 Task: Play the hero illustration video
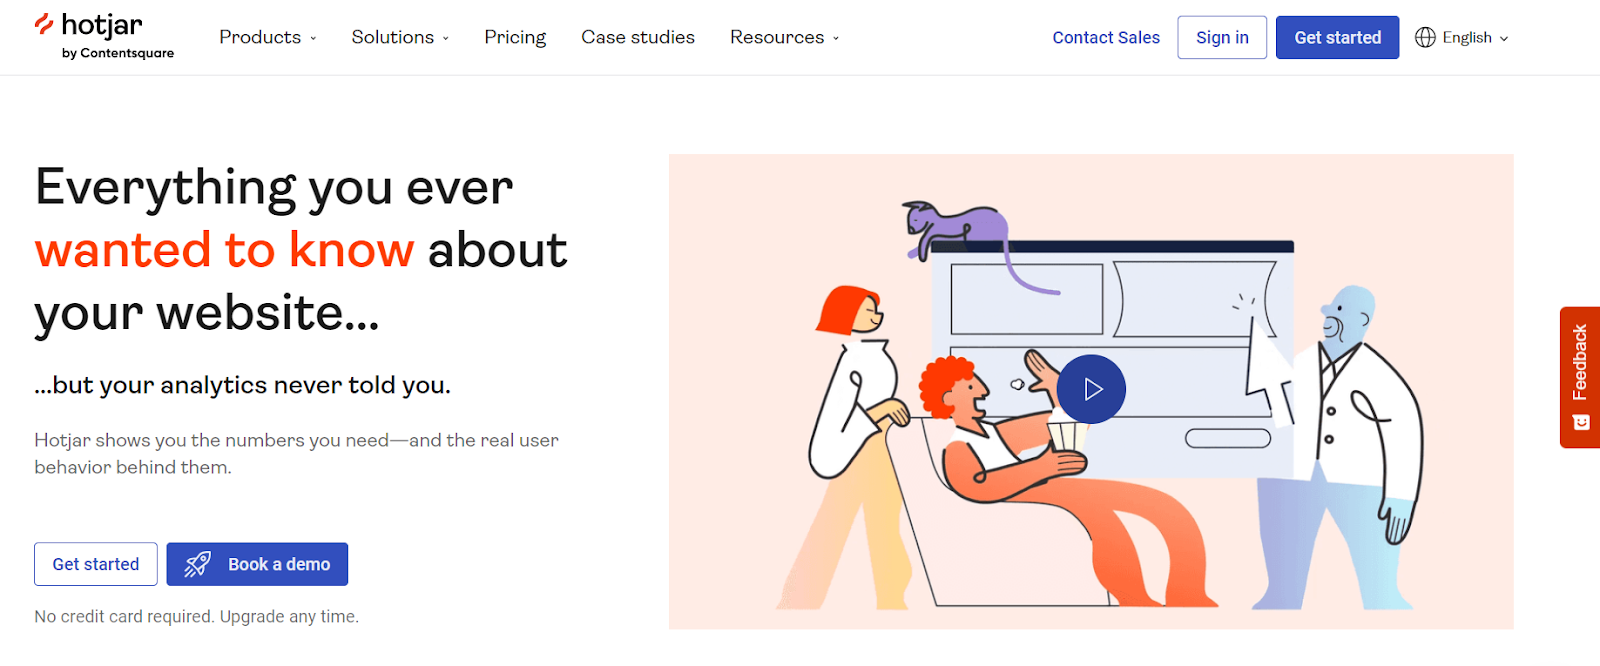(x=1091, y=389)
